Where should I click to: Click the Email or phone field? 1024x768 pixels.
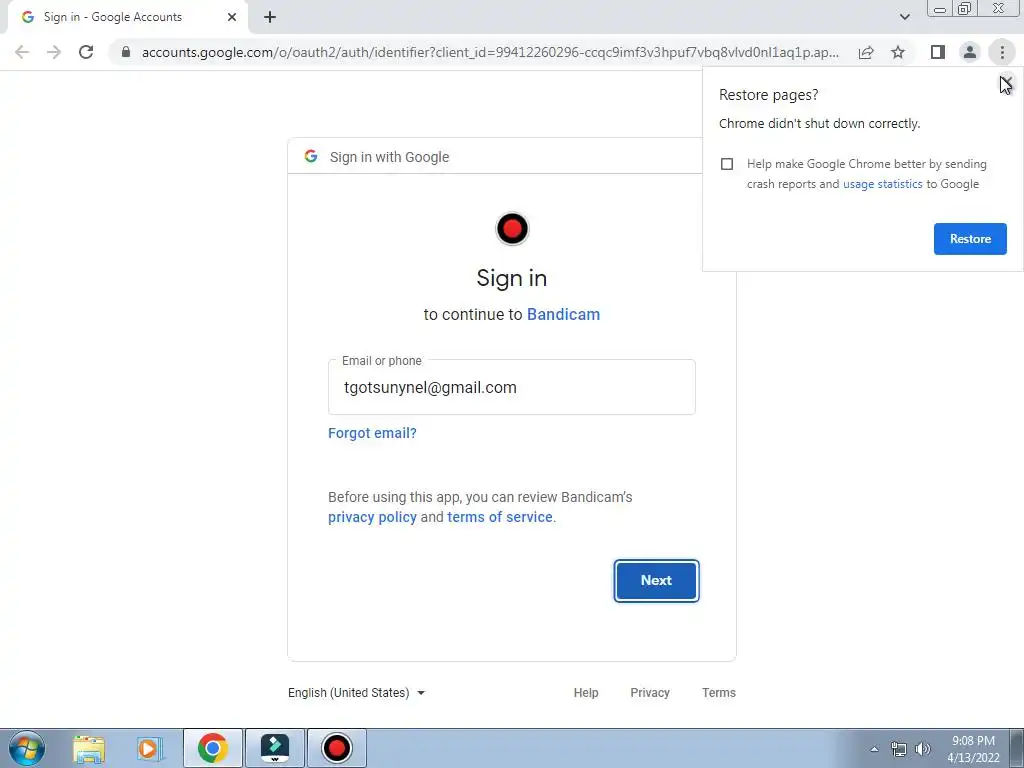coord(511,387)
